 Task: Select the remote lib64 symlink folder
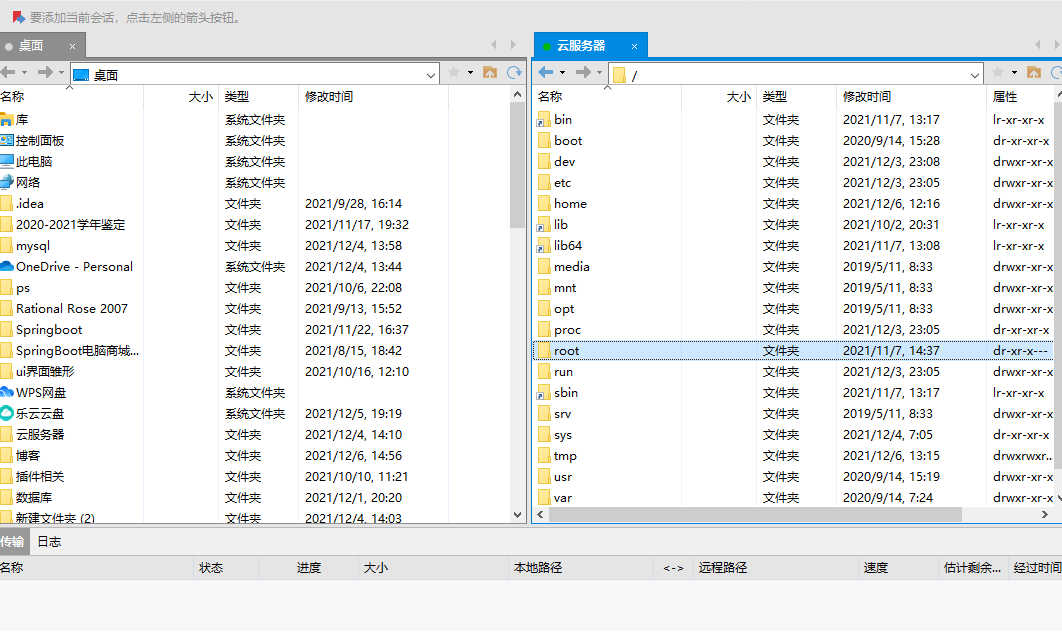pyautogui.click(x=559, y=246)
